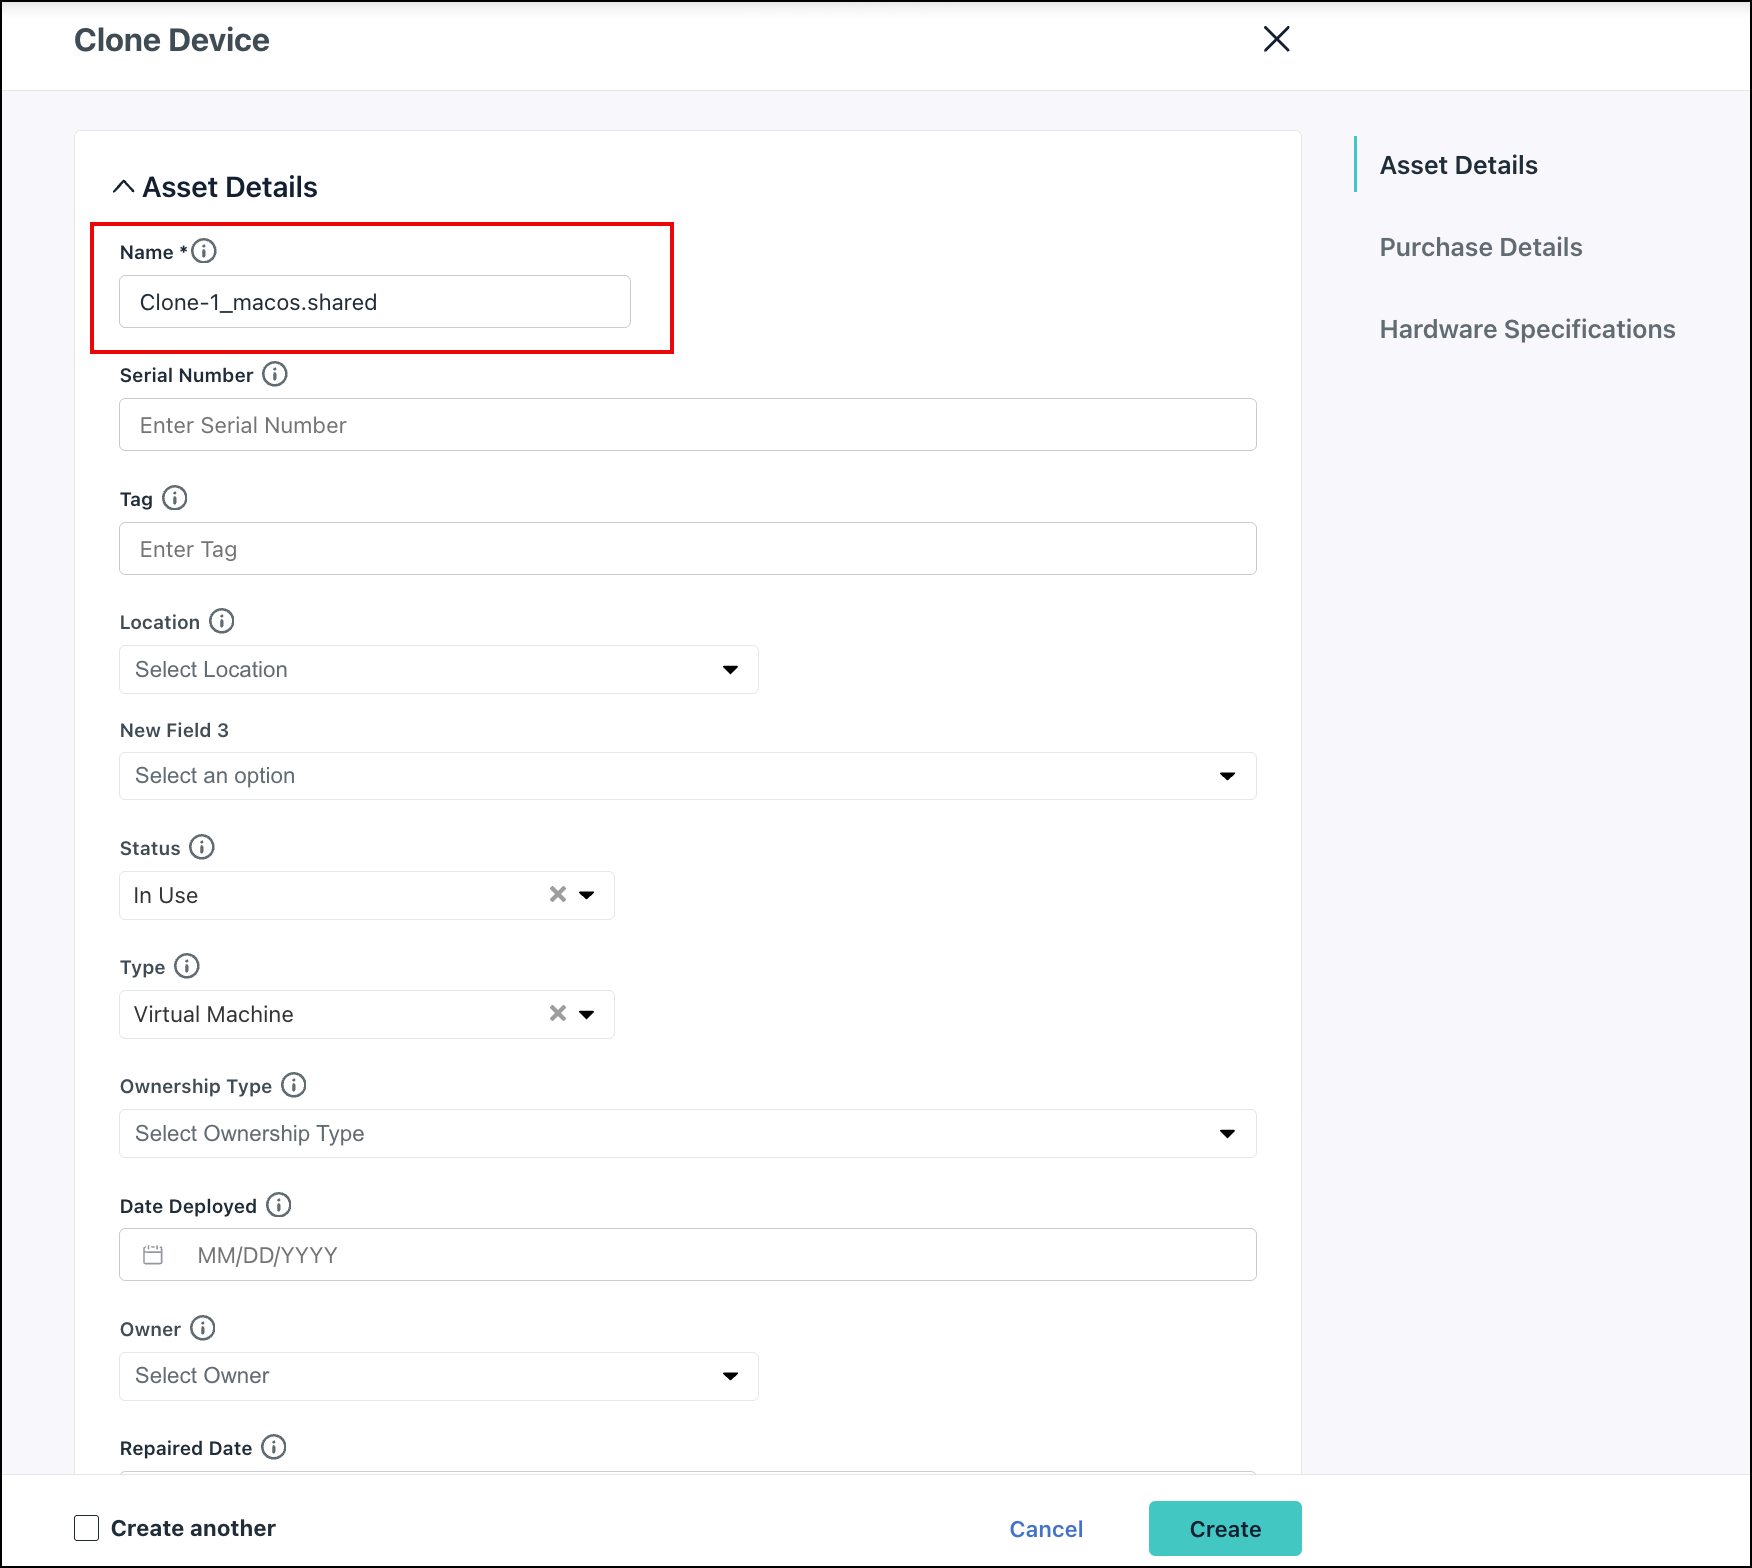Click the info icon beside Name
This screenshot has height=1568, width=1752.
coord(205,252)
